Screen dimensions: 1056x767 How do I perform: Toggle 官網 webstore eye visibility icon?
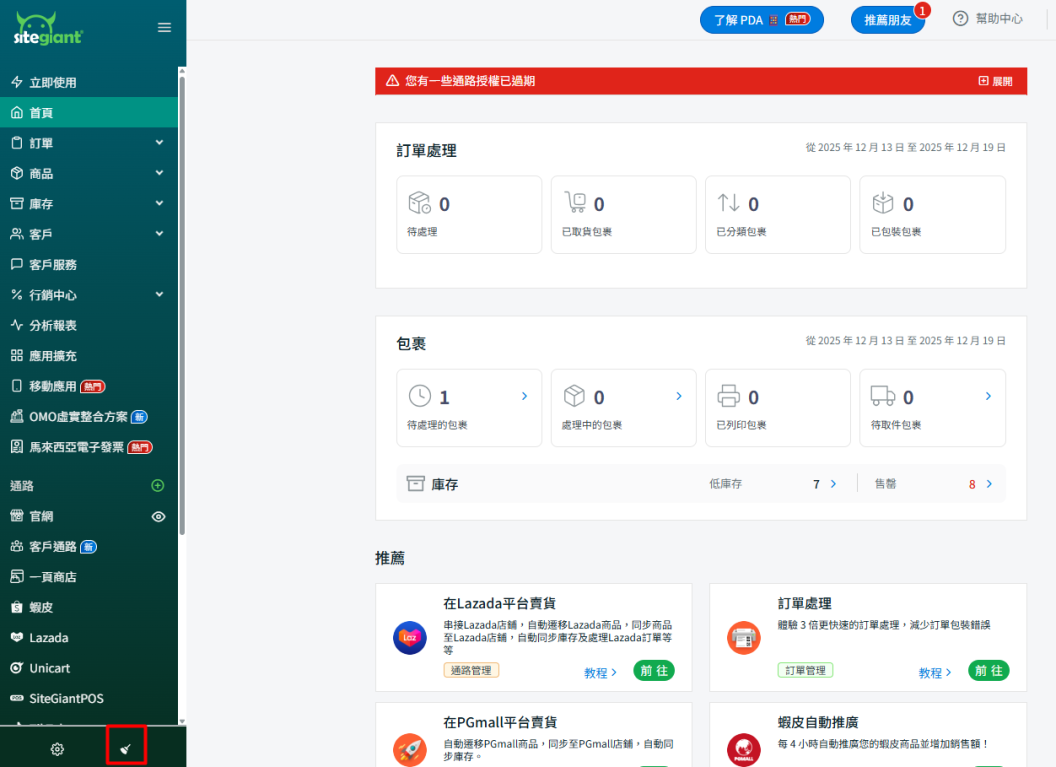tap(158, 517)
